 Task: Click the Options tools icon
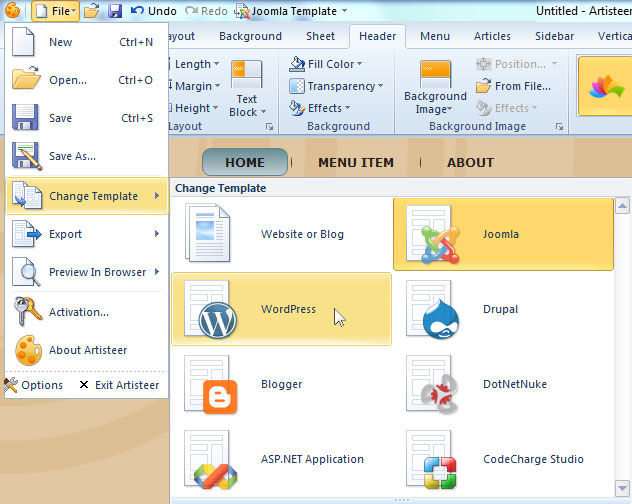pos(11,385)
